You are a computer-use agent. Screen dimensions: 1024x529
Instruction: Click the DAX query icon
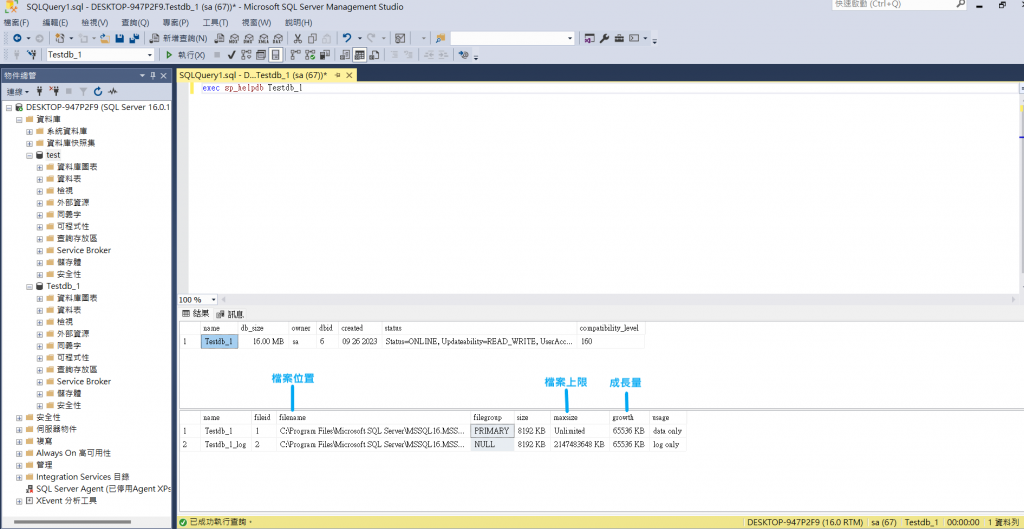278,39
